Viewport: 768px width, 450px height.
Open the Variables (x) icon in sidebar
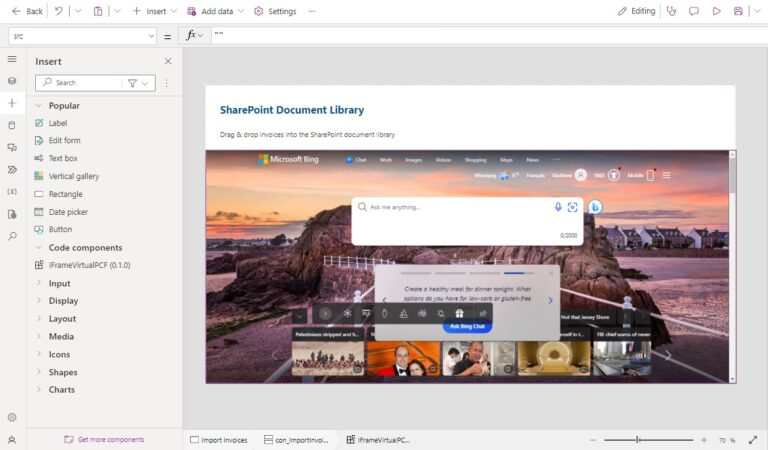click(12, 191)
